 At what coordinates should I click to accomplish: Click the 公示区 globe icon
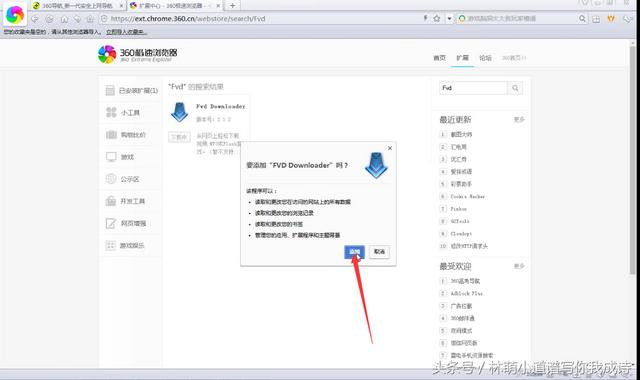coord(111,179)
